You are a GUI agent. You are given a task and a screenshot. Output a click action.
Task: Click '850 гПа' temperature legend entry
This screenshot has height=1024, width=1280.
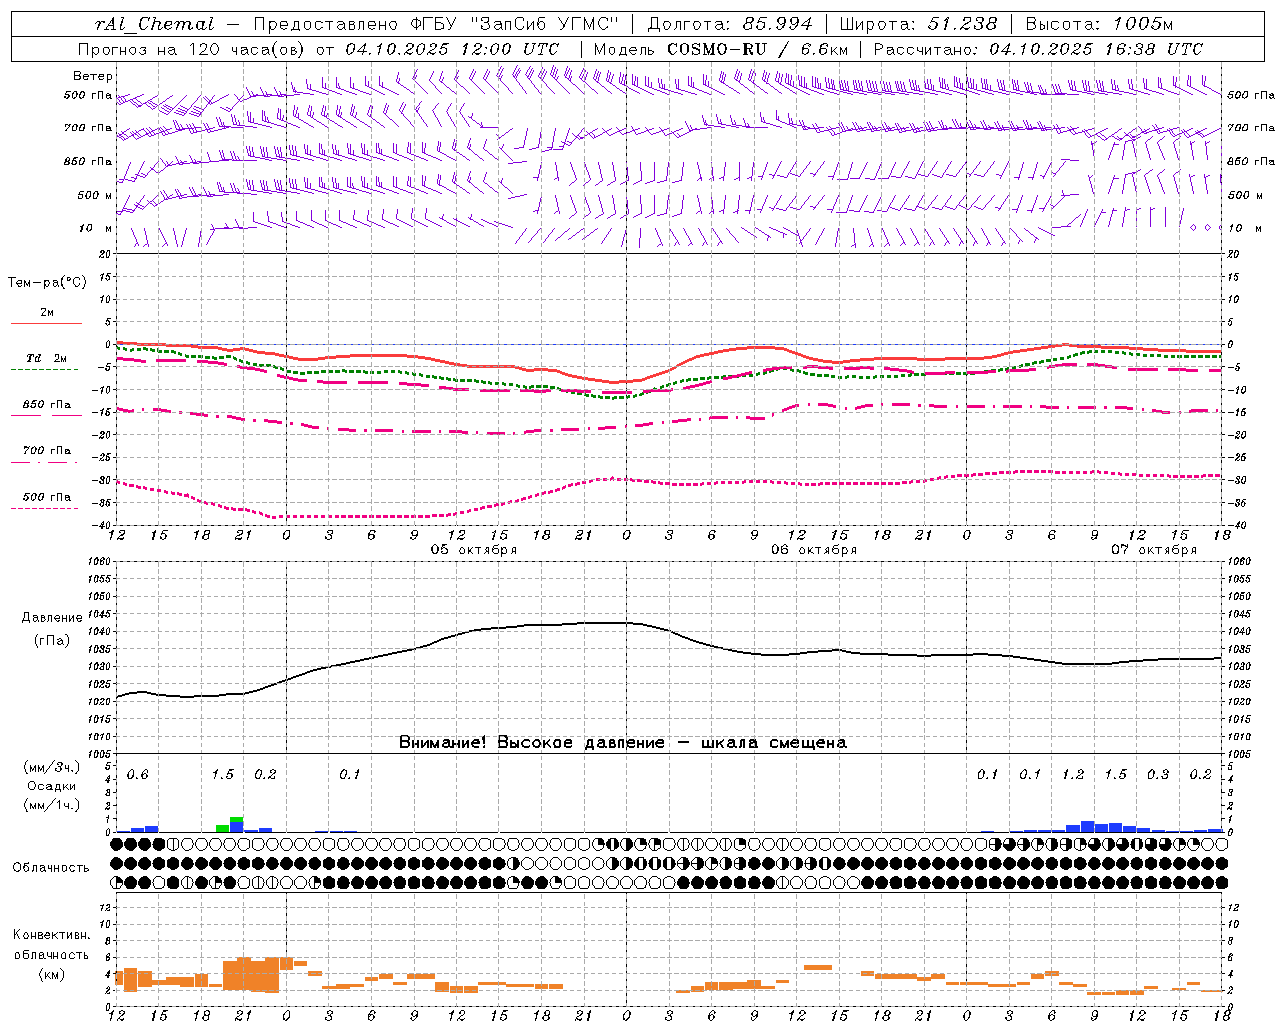click(47, 405)
